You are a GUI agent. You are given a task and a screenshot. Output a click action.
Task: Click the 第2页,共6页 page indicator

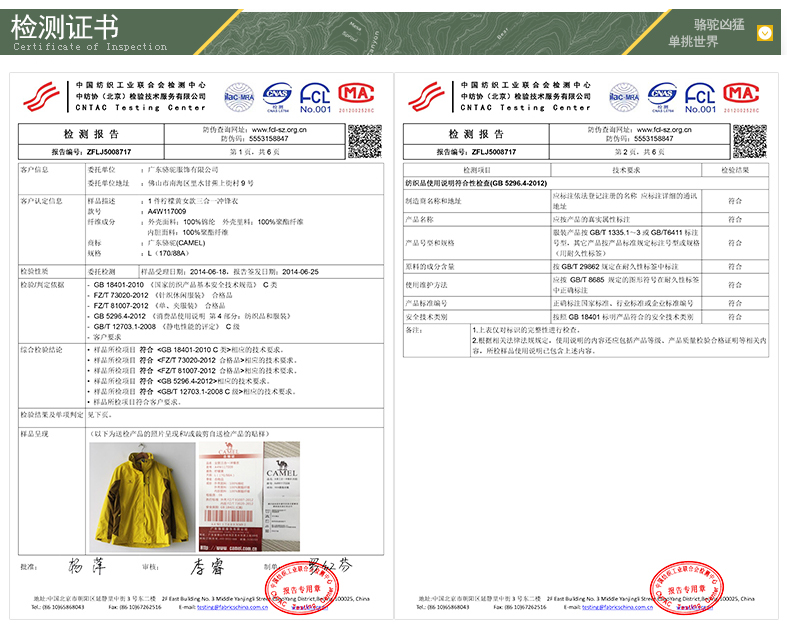click(639, 152)
